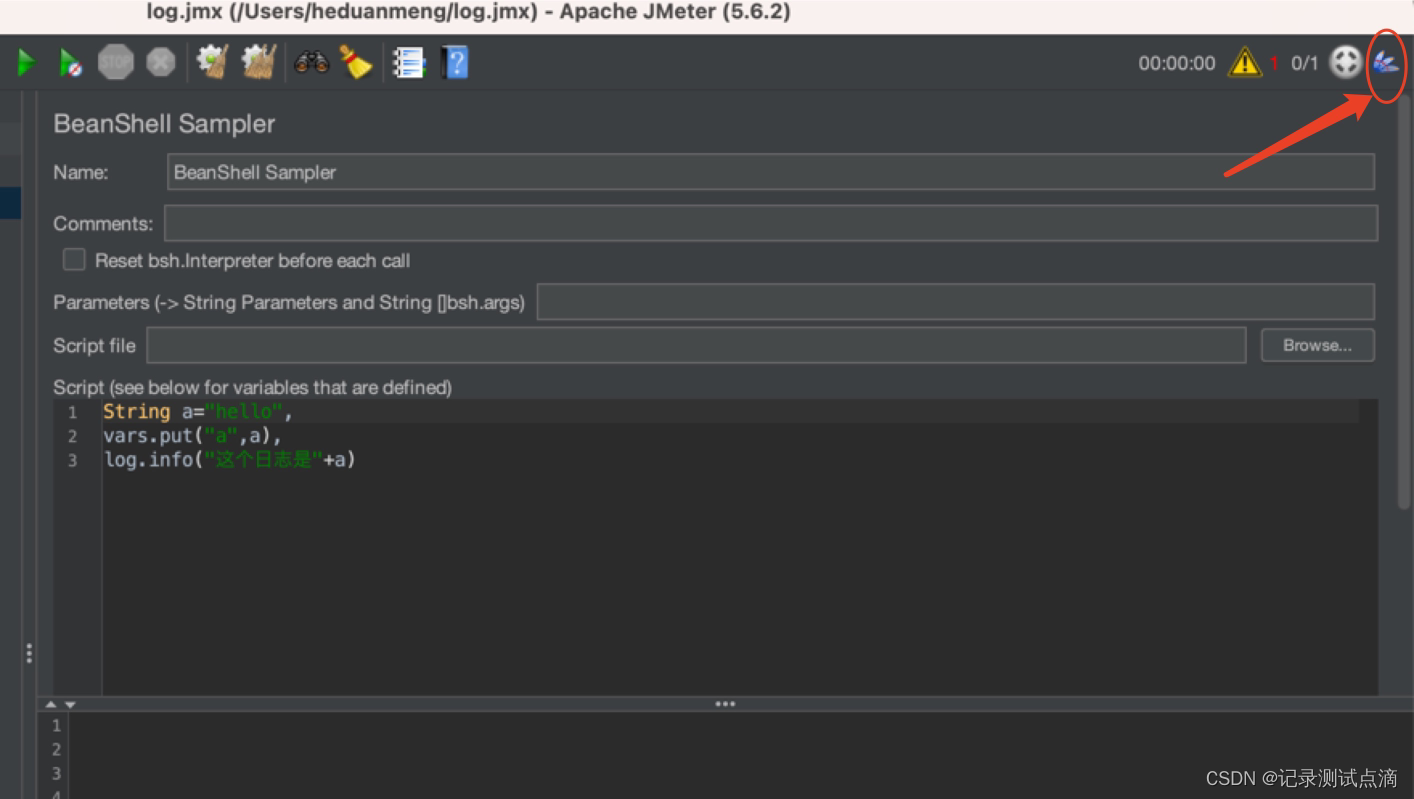Viewport: 1414px width, 799px height.
Task: Click script line starting with log.info
Action: click(x=229, y=460)
